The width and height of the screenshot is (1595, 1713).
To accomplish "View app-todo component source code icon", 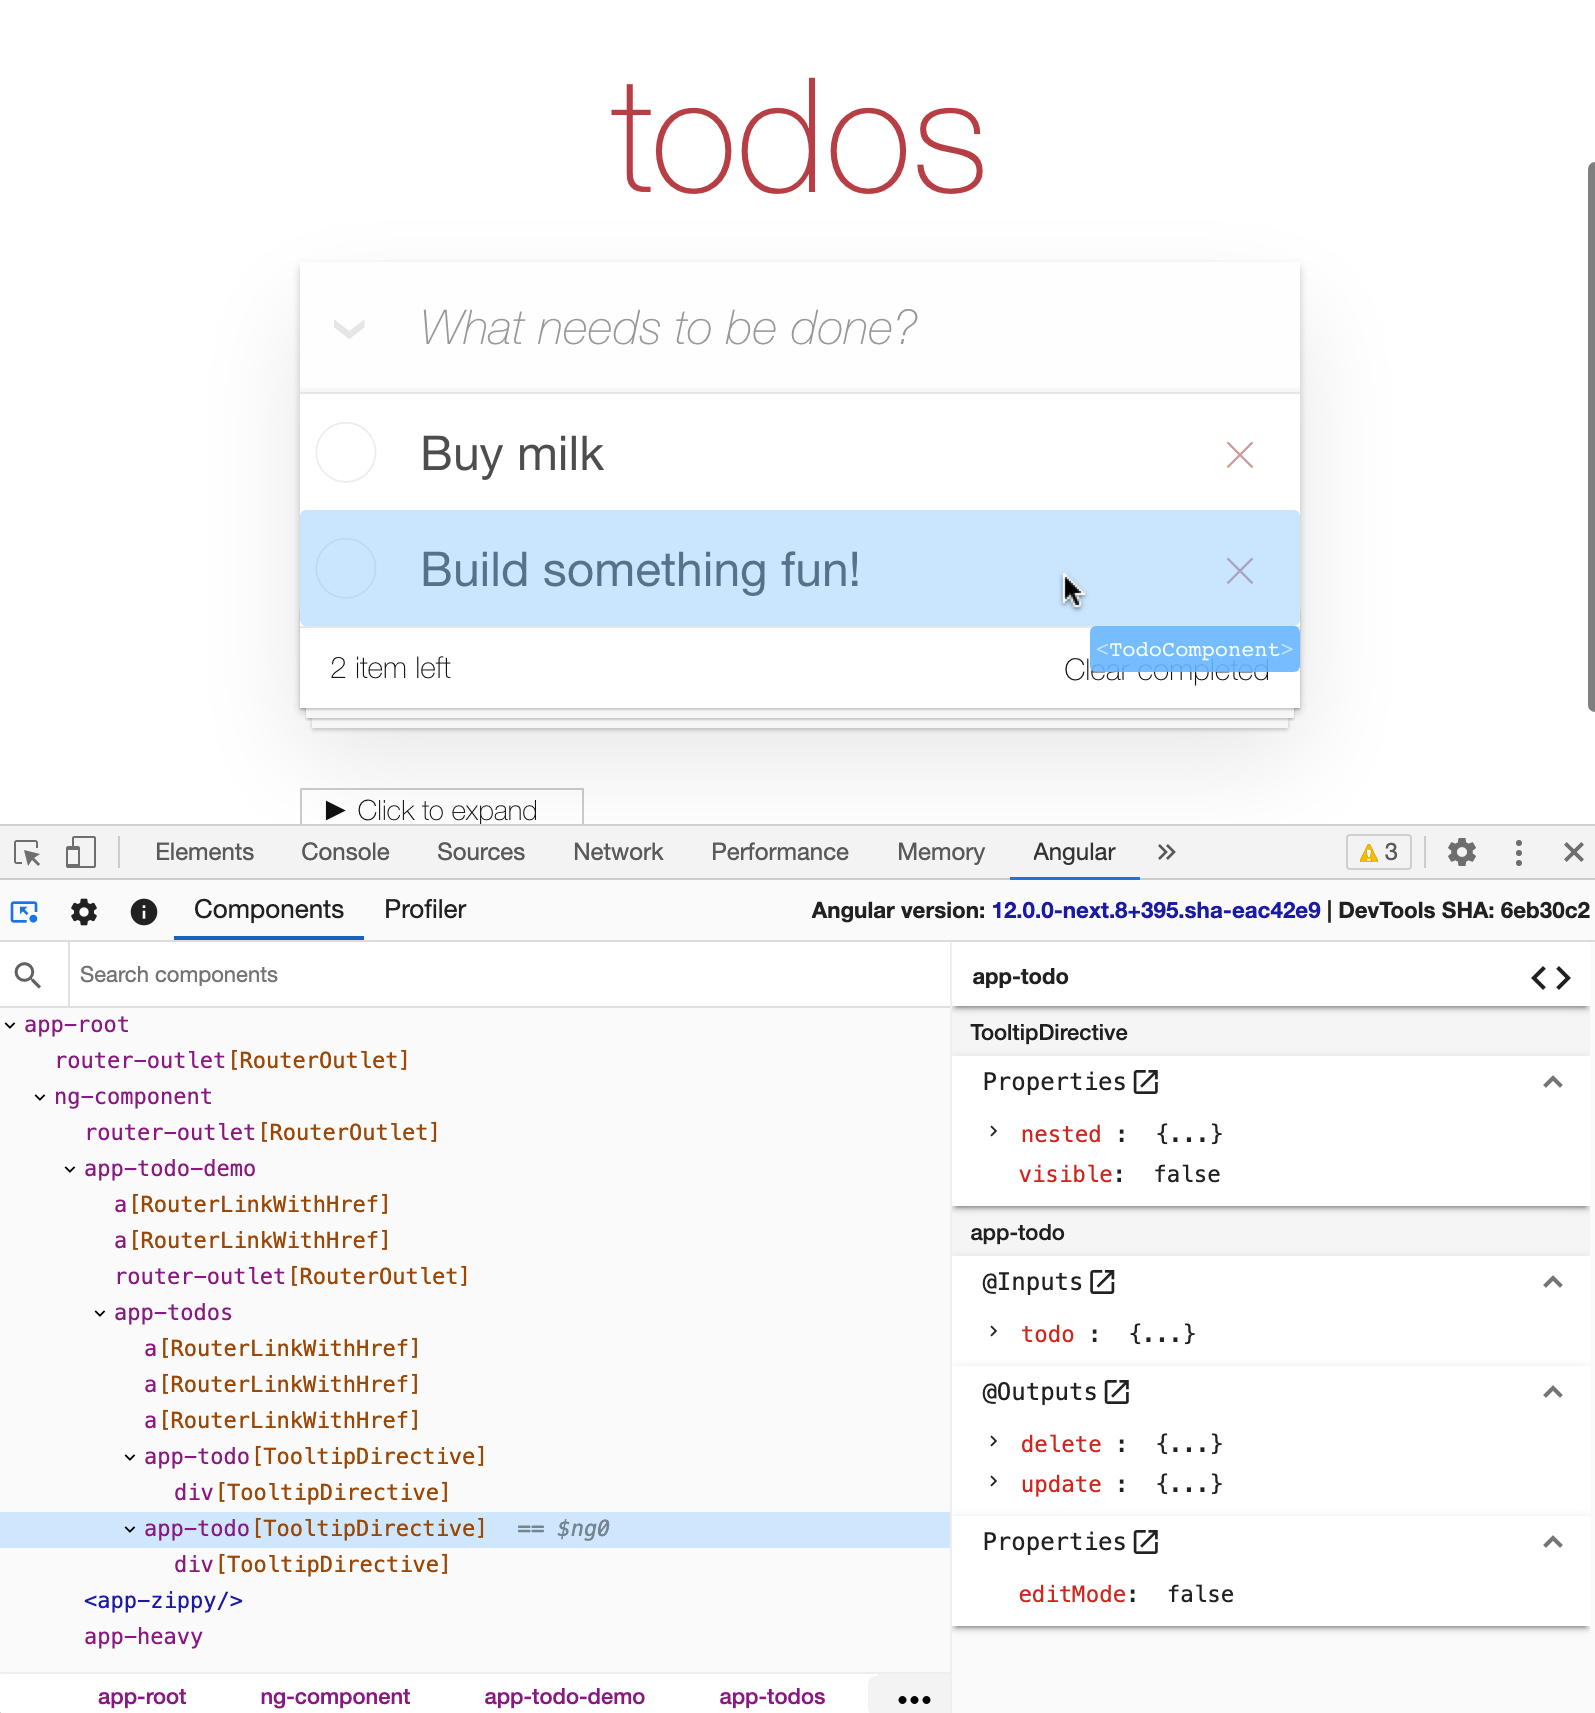I will 1550,977.
